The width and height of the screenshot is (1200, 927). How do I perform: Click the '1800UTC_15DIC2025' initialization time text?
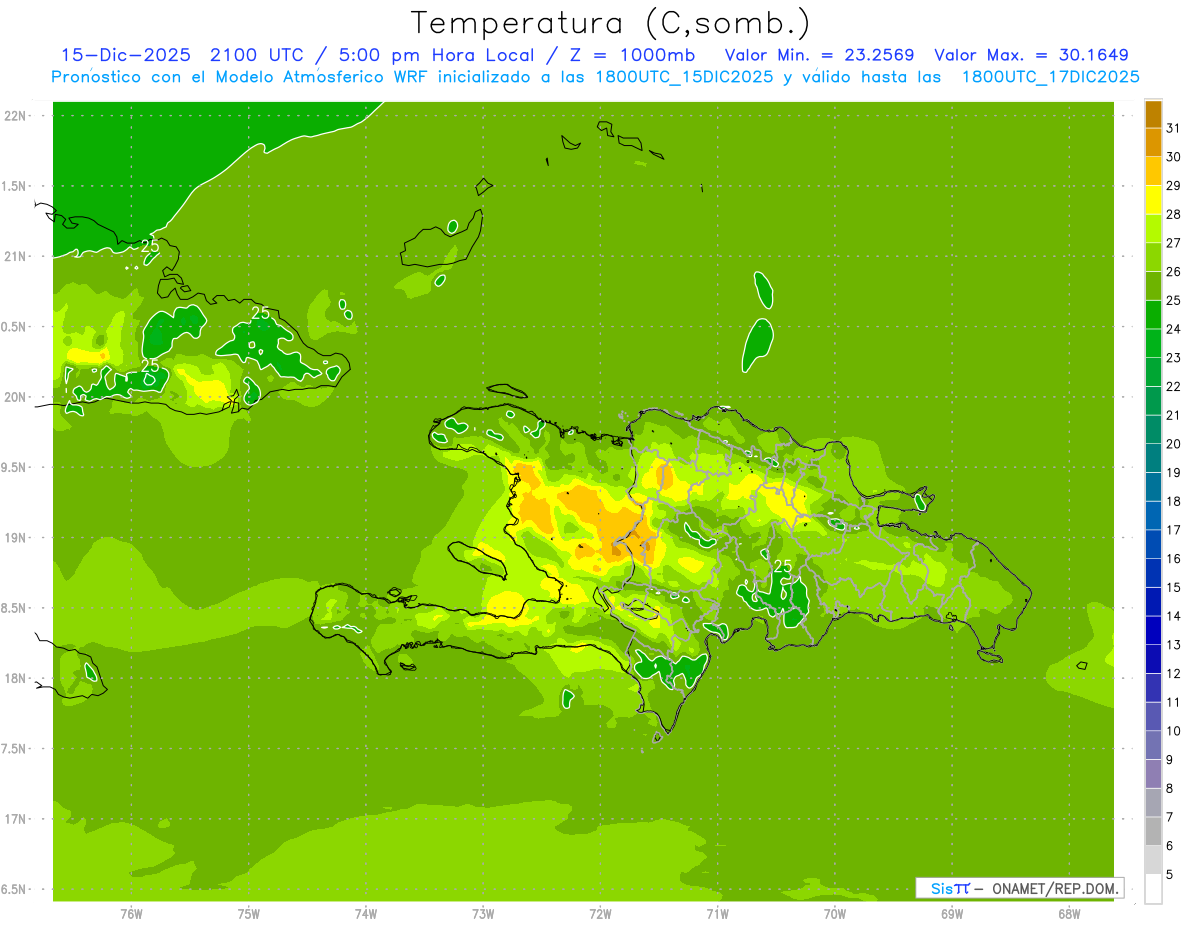pos(685,77)
